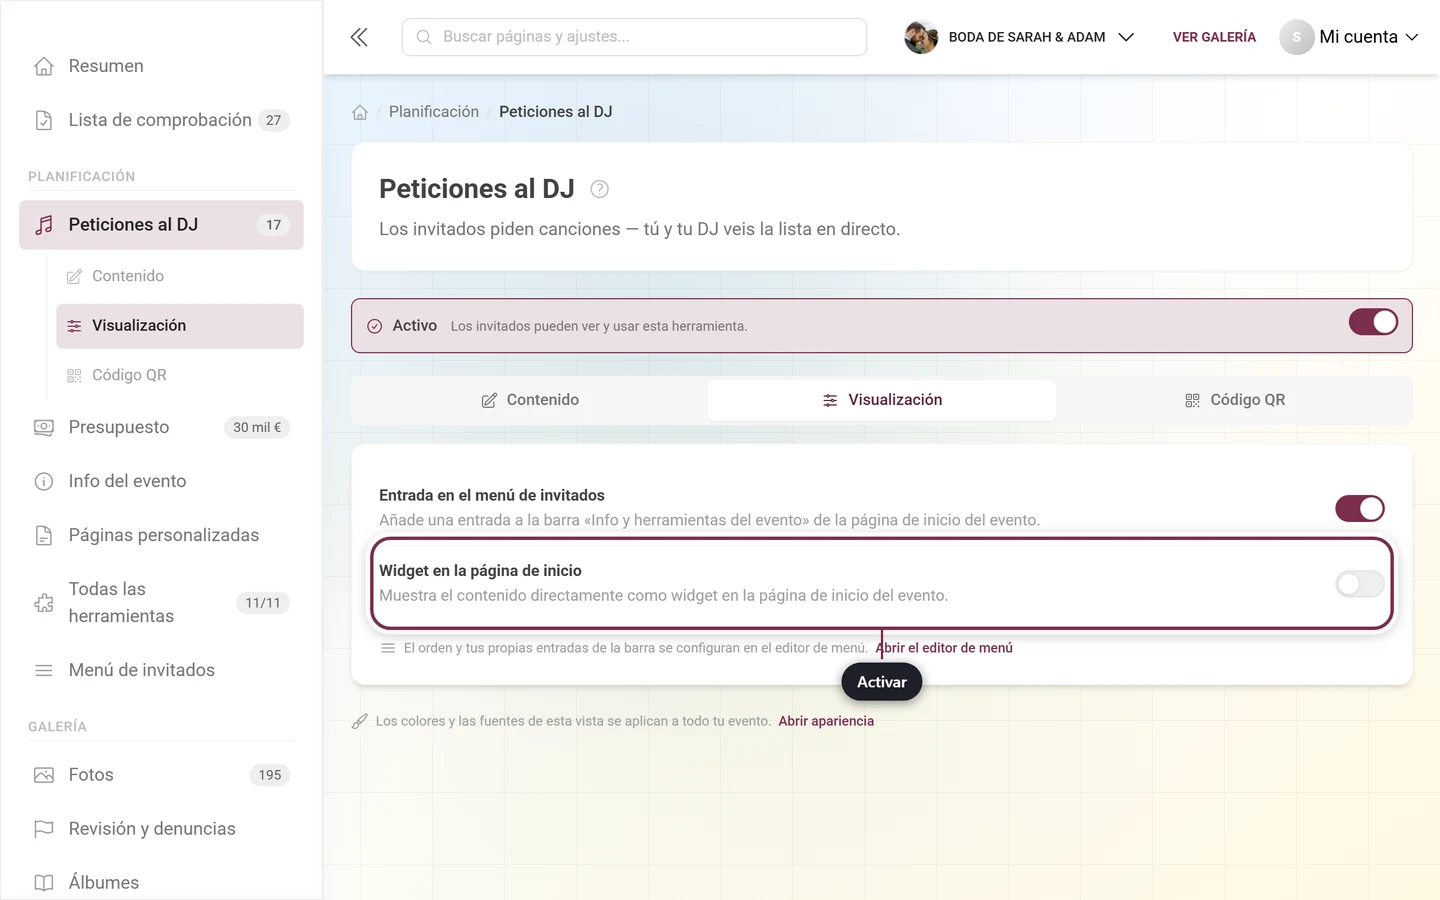Viewport: 1440px width, 900px height.
Task: Click the event avatar photo in header
Action: pyautogui.click(x=921, y=37)
